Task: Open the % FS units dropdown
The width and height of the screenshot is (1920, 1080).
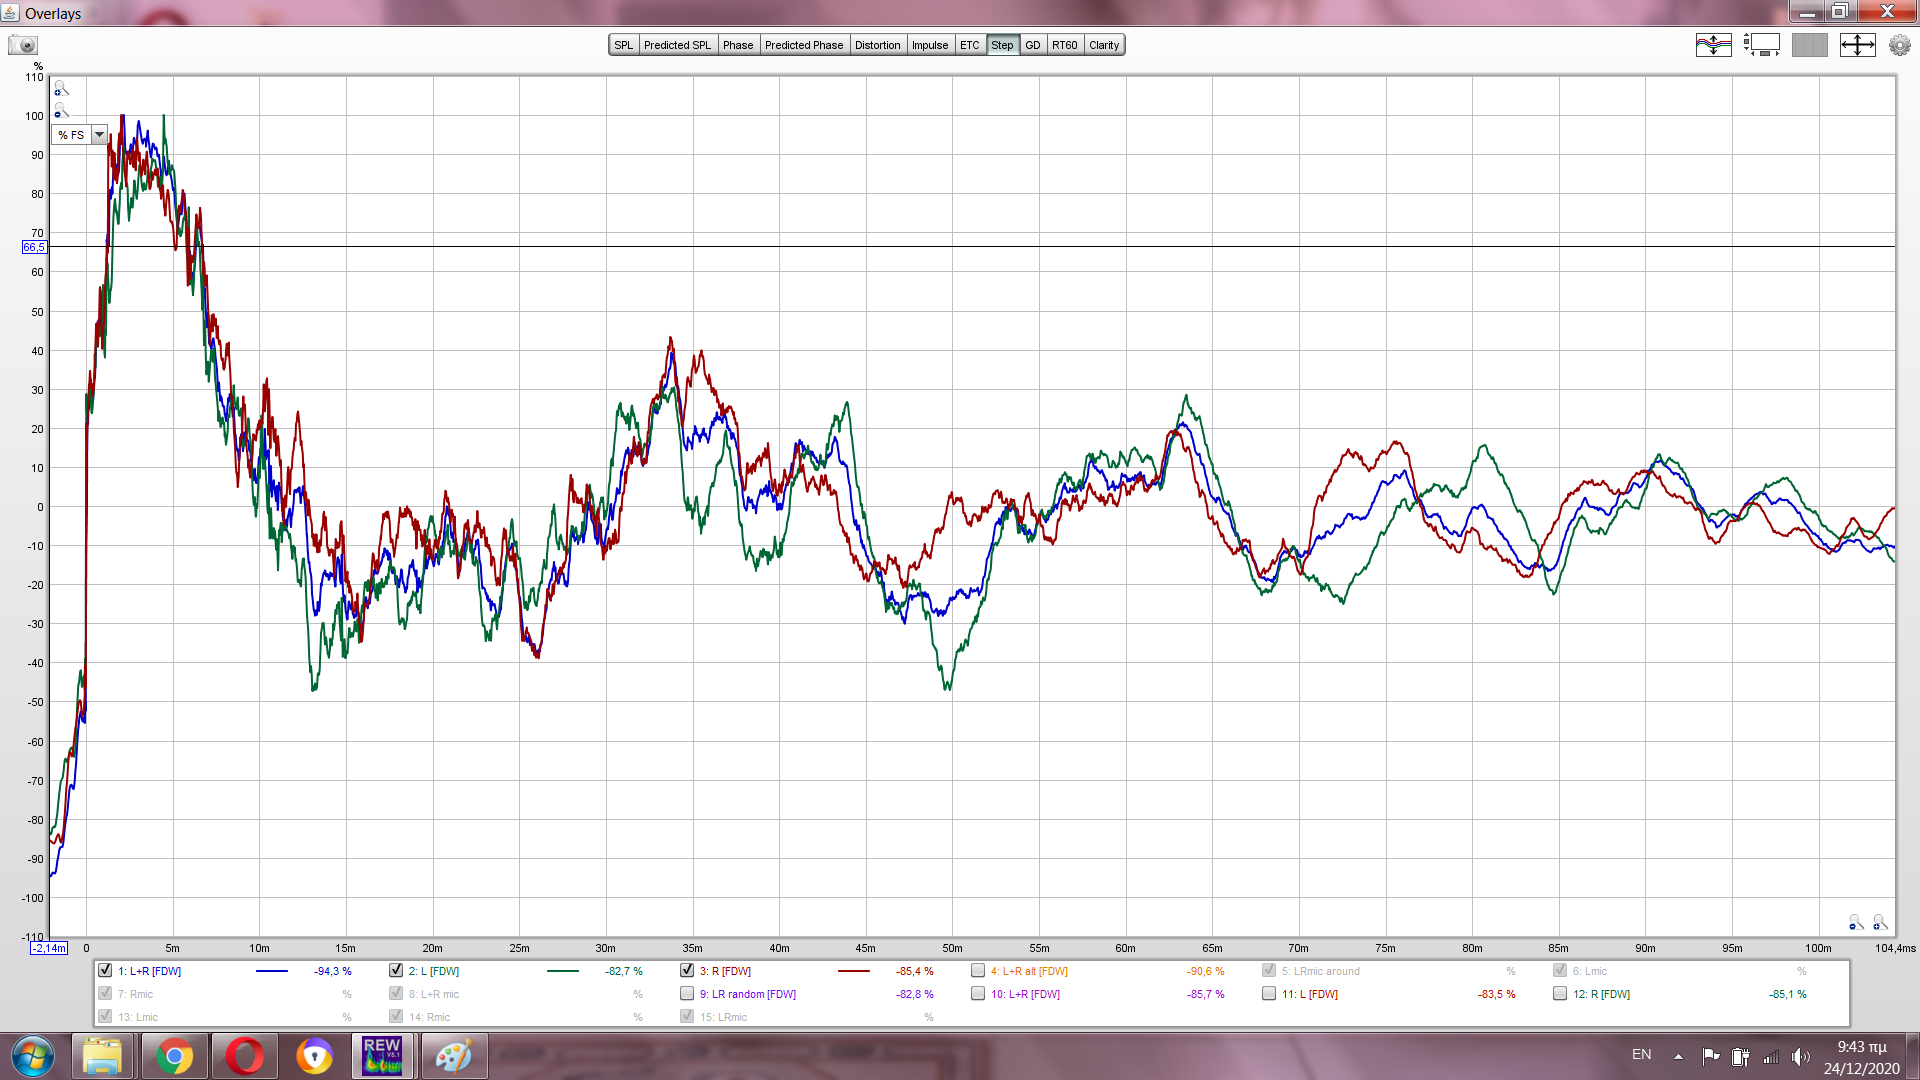Action: pos(99,135)
